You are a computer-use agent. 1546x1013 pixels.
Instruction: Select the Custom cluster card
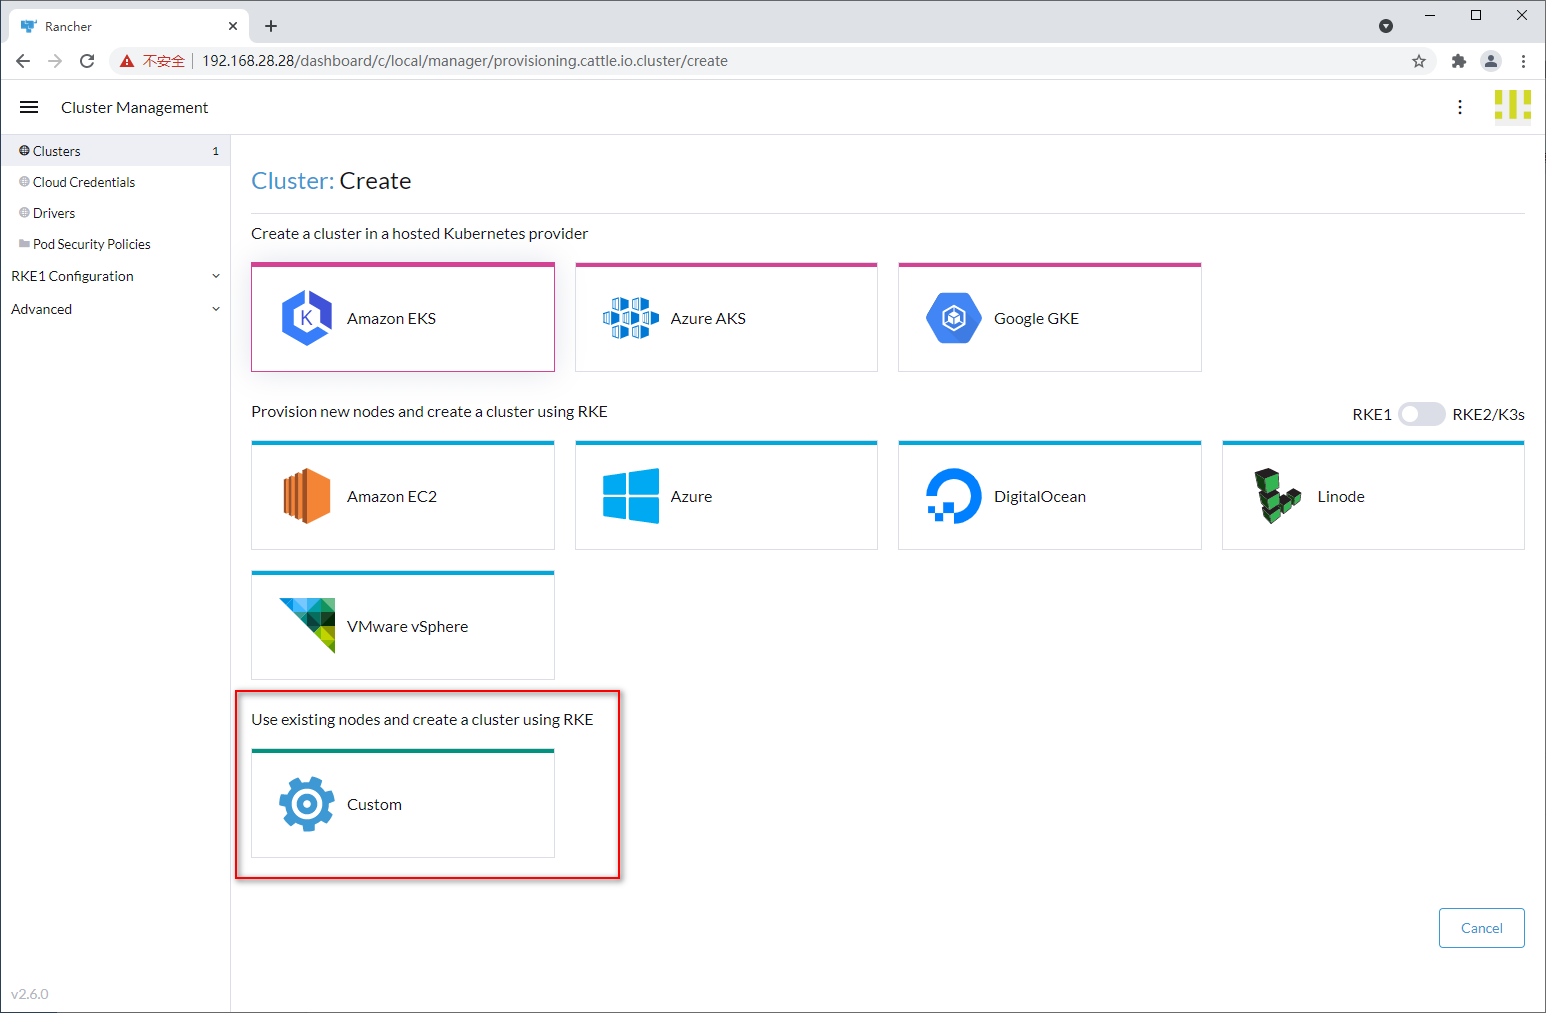click(403, 803)
